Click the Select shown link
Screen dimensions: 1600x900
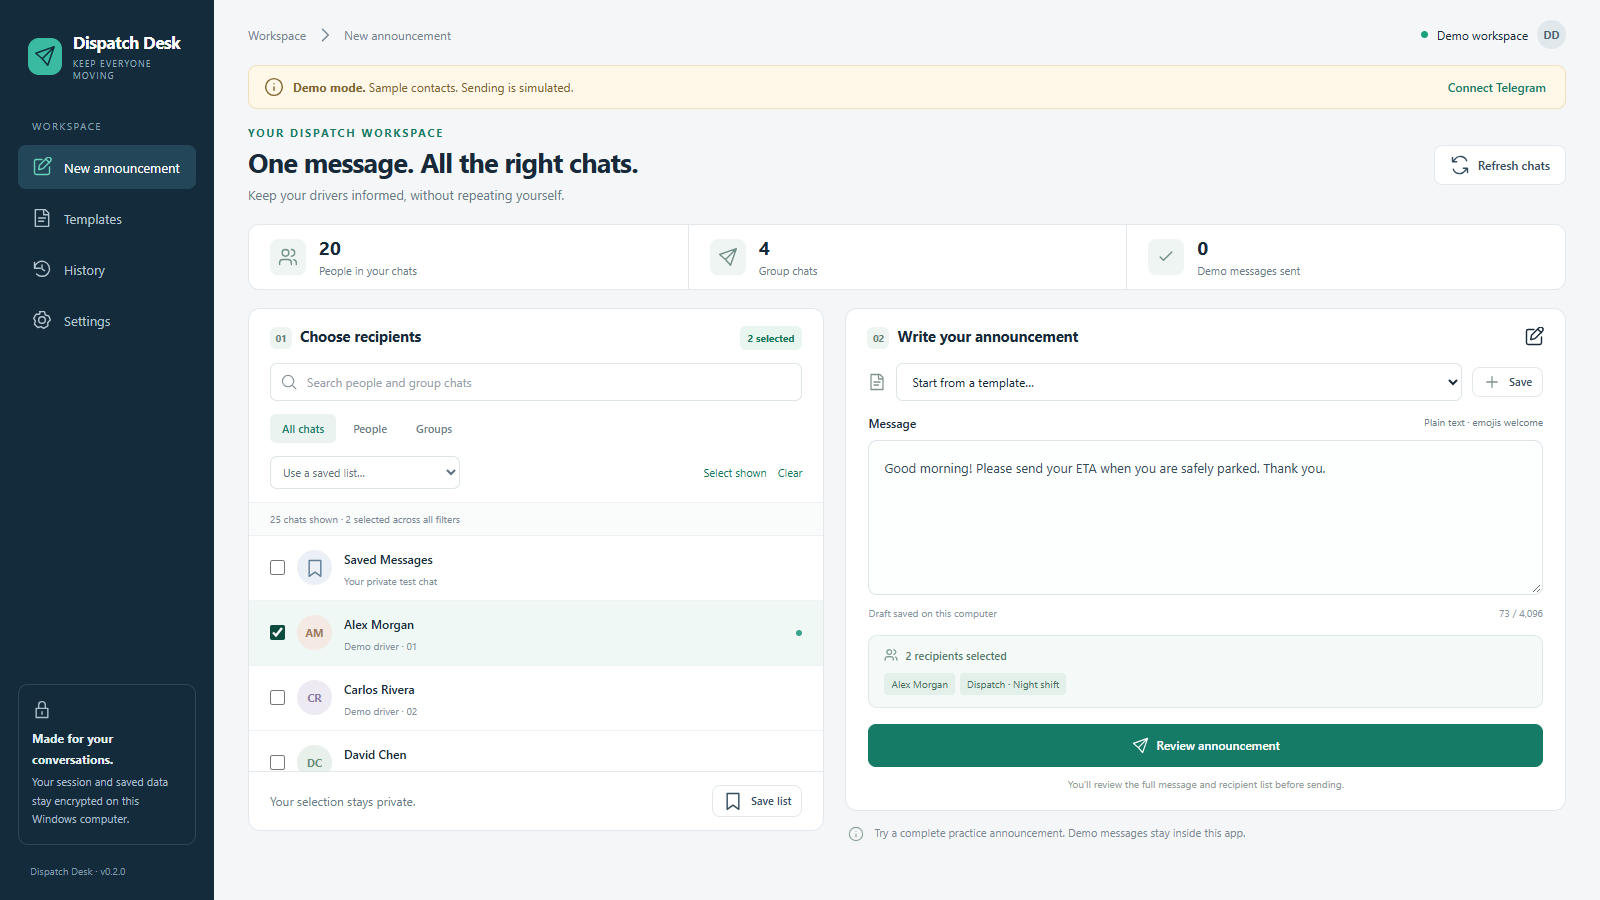coord(735,473)
